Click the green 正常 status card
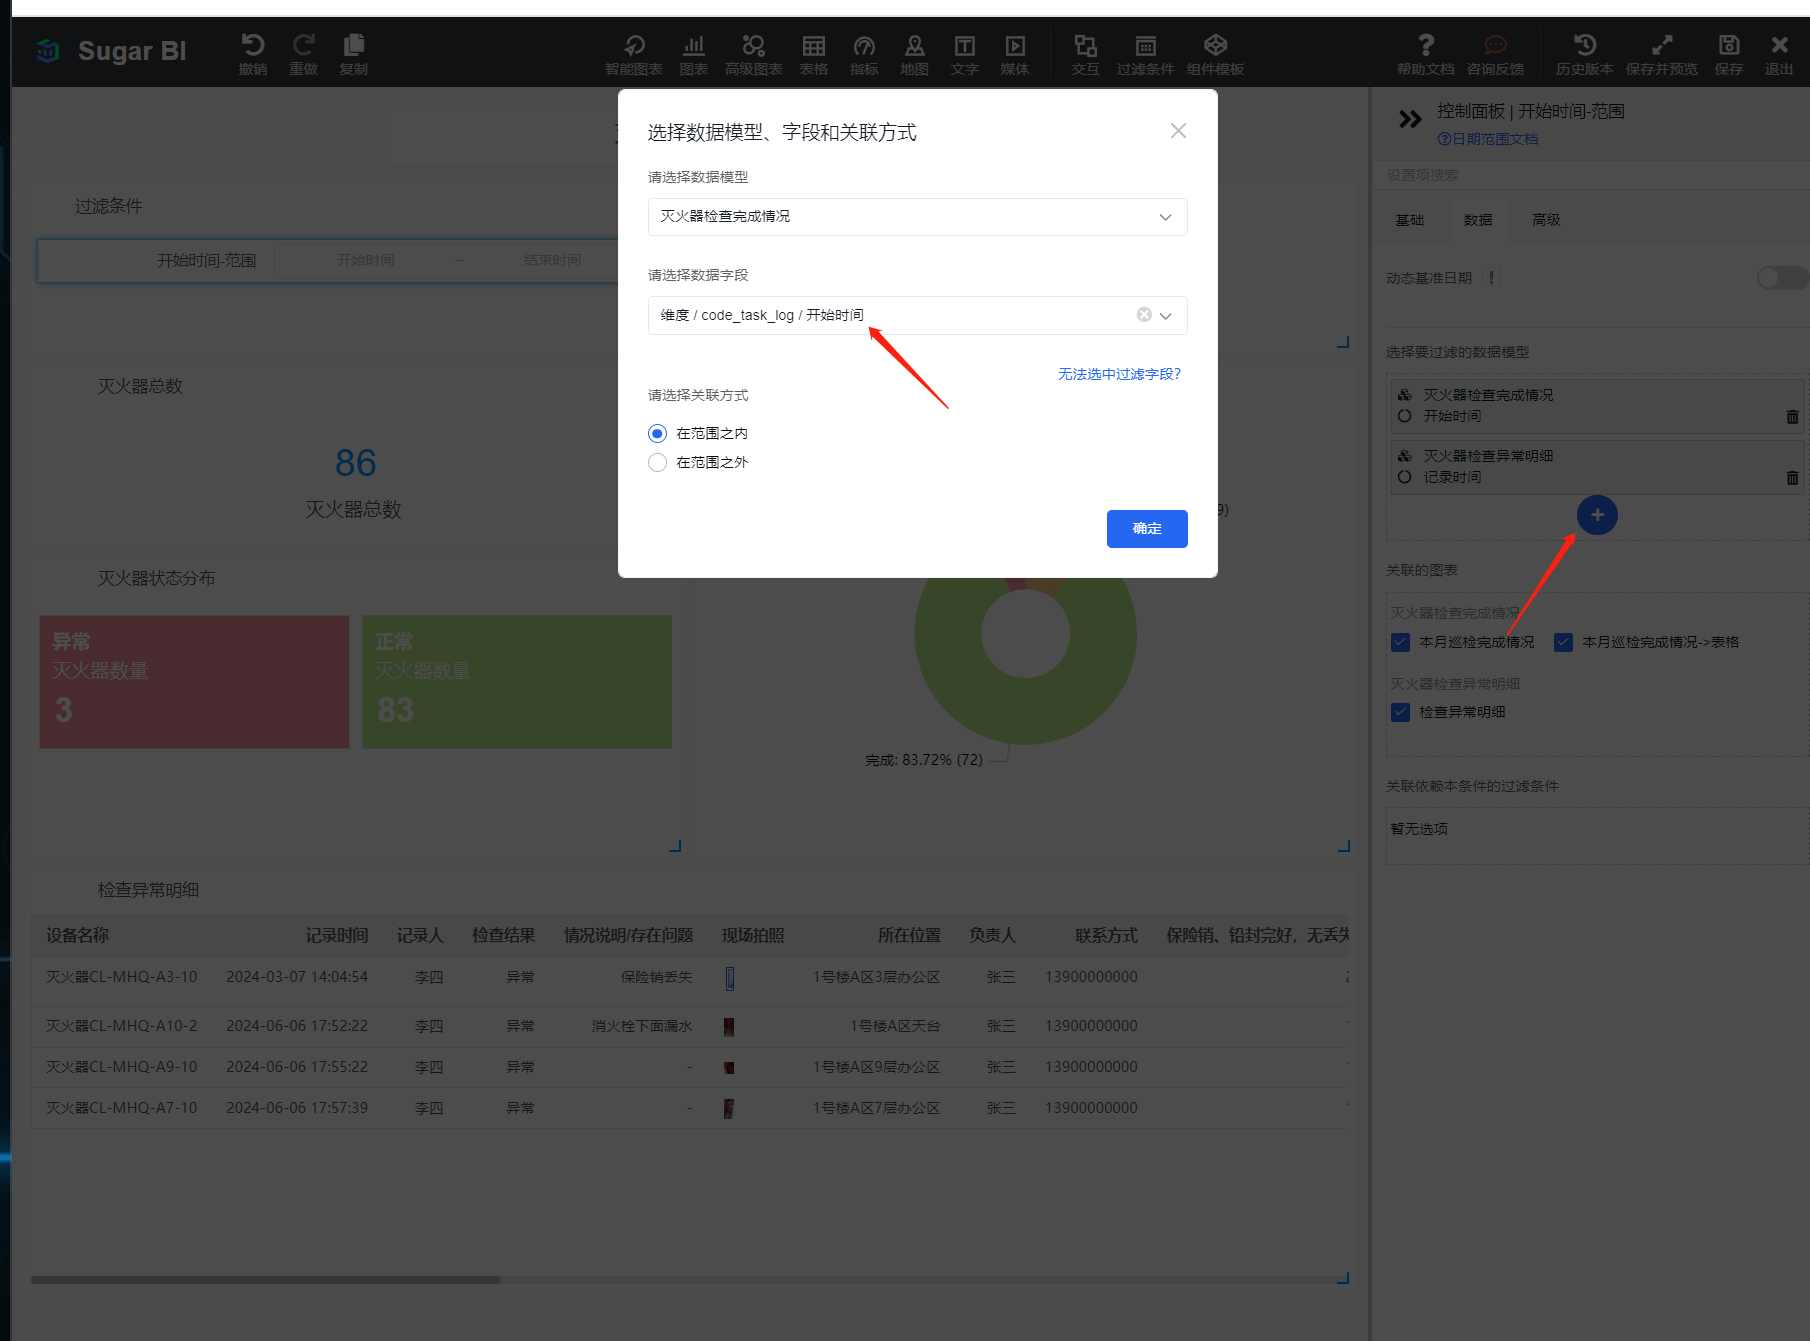This screenshot has width=1810, height=1341. click(517, 682)
